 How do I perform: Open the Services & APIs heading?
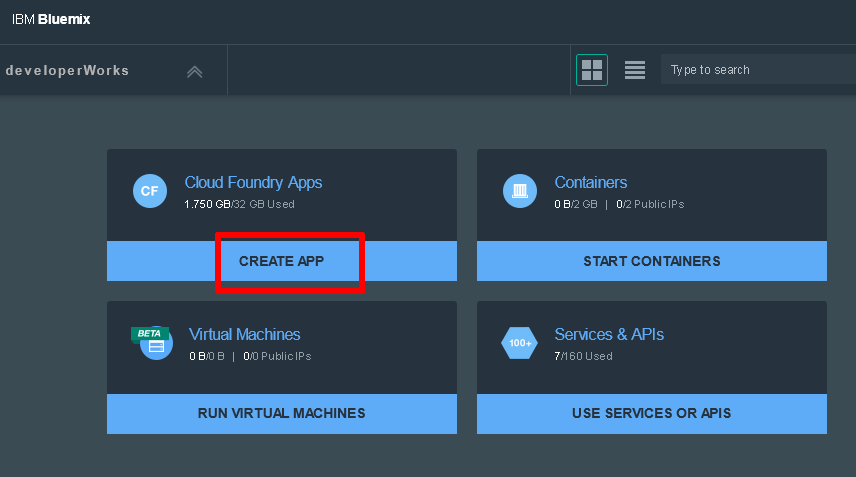click(x=608, y=334)
